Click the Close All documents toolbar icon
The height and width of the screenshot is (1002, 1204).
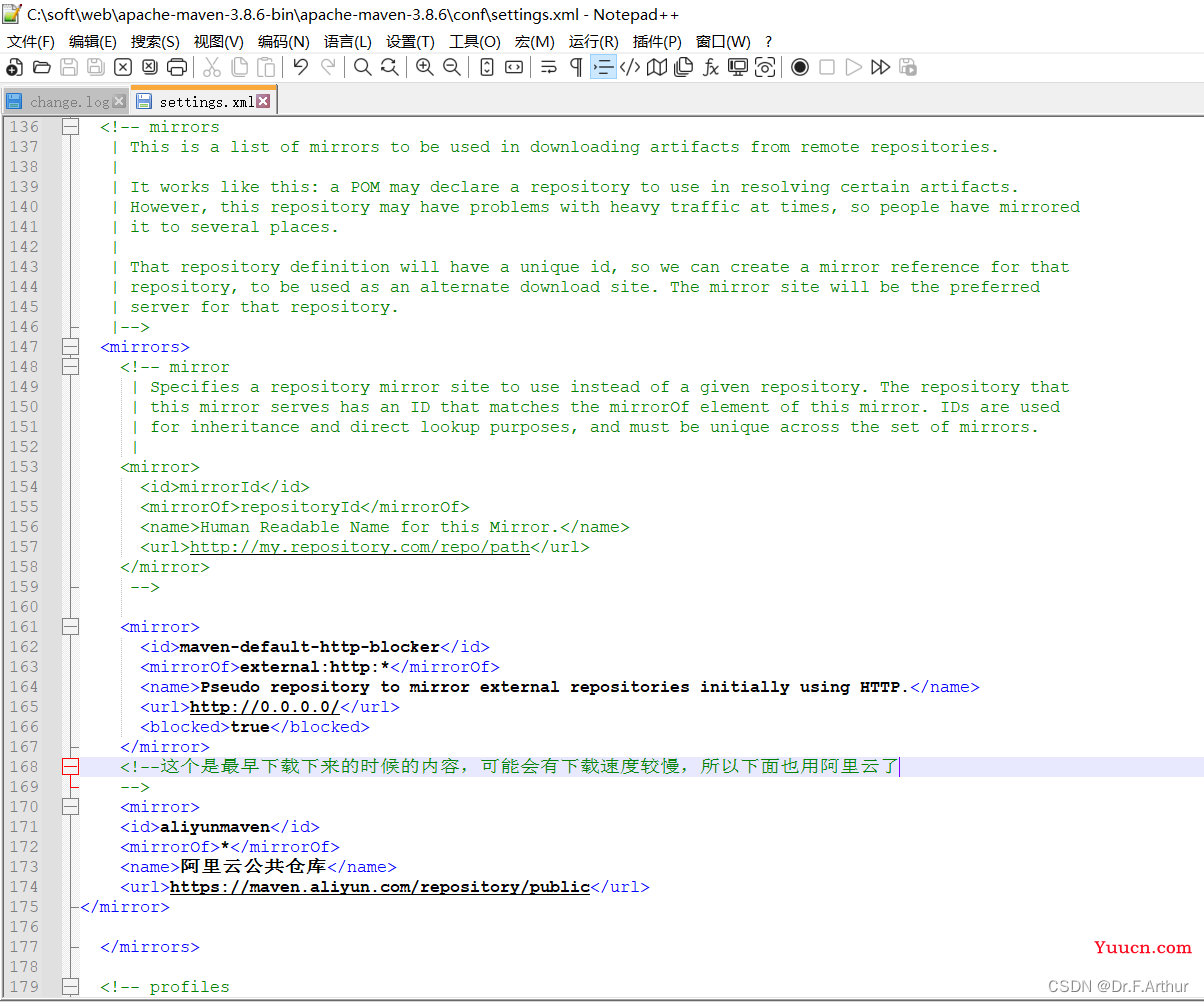click(149, 67)
